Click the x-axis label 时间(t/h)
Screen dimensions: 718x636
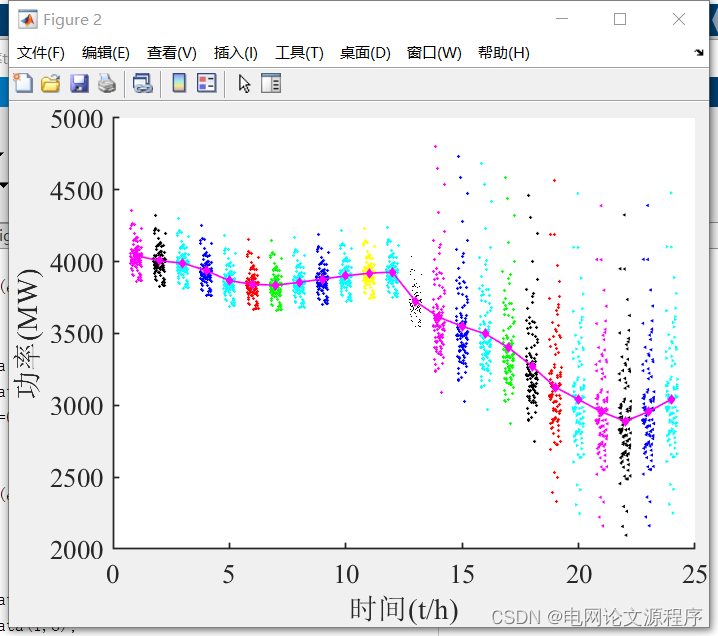404,609
